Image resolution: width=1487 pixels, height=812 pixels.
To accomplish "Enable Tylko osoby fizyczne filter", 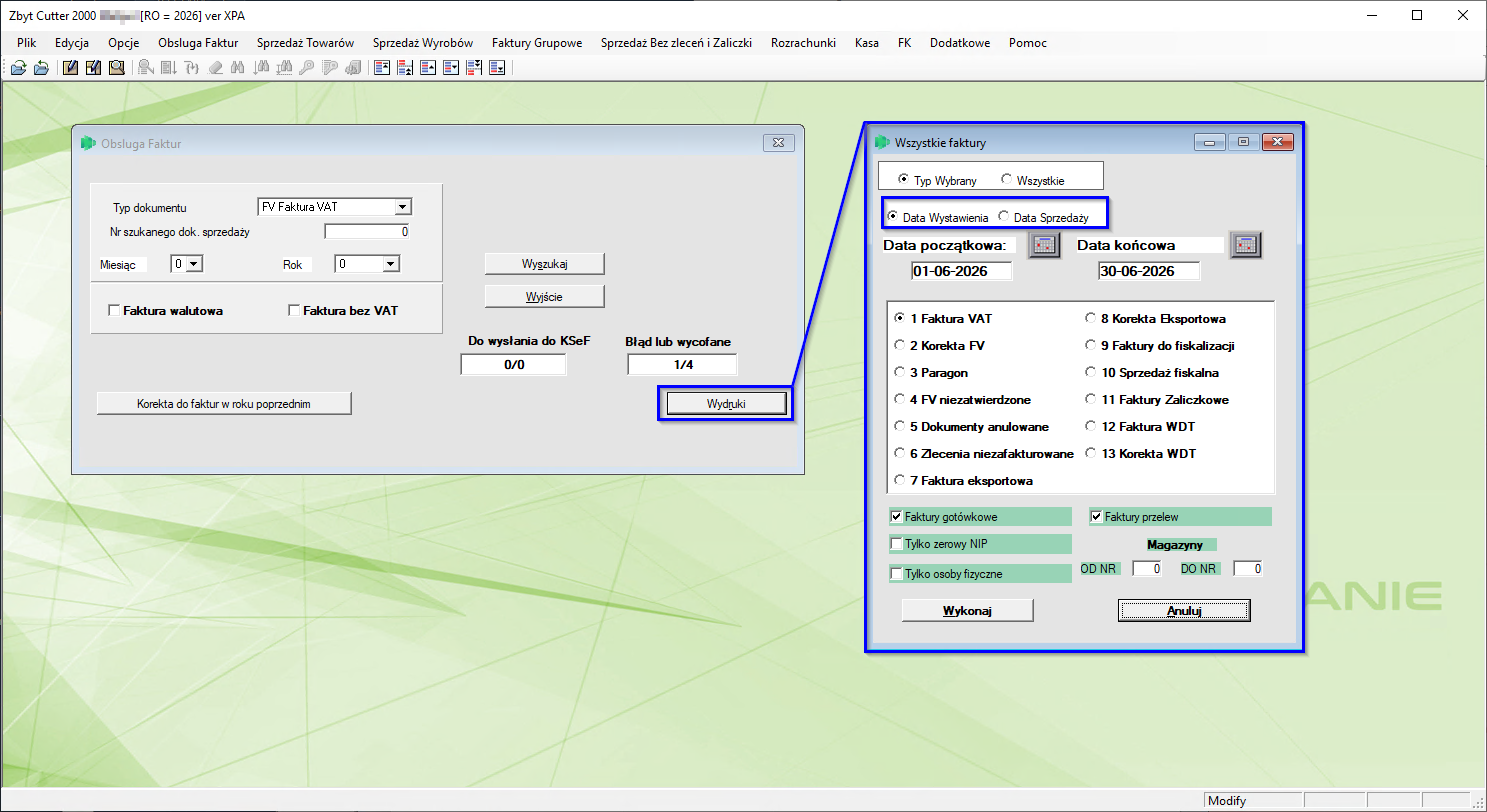I will pos(896,574).
